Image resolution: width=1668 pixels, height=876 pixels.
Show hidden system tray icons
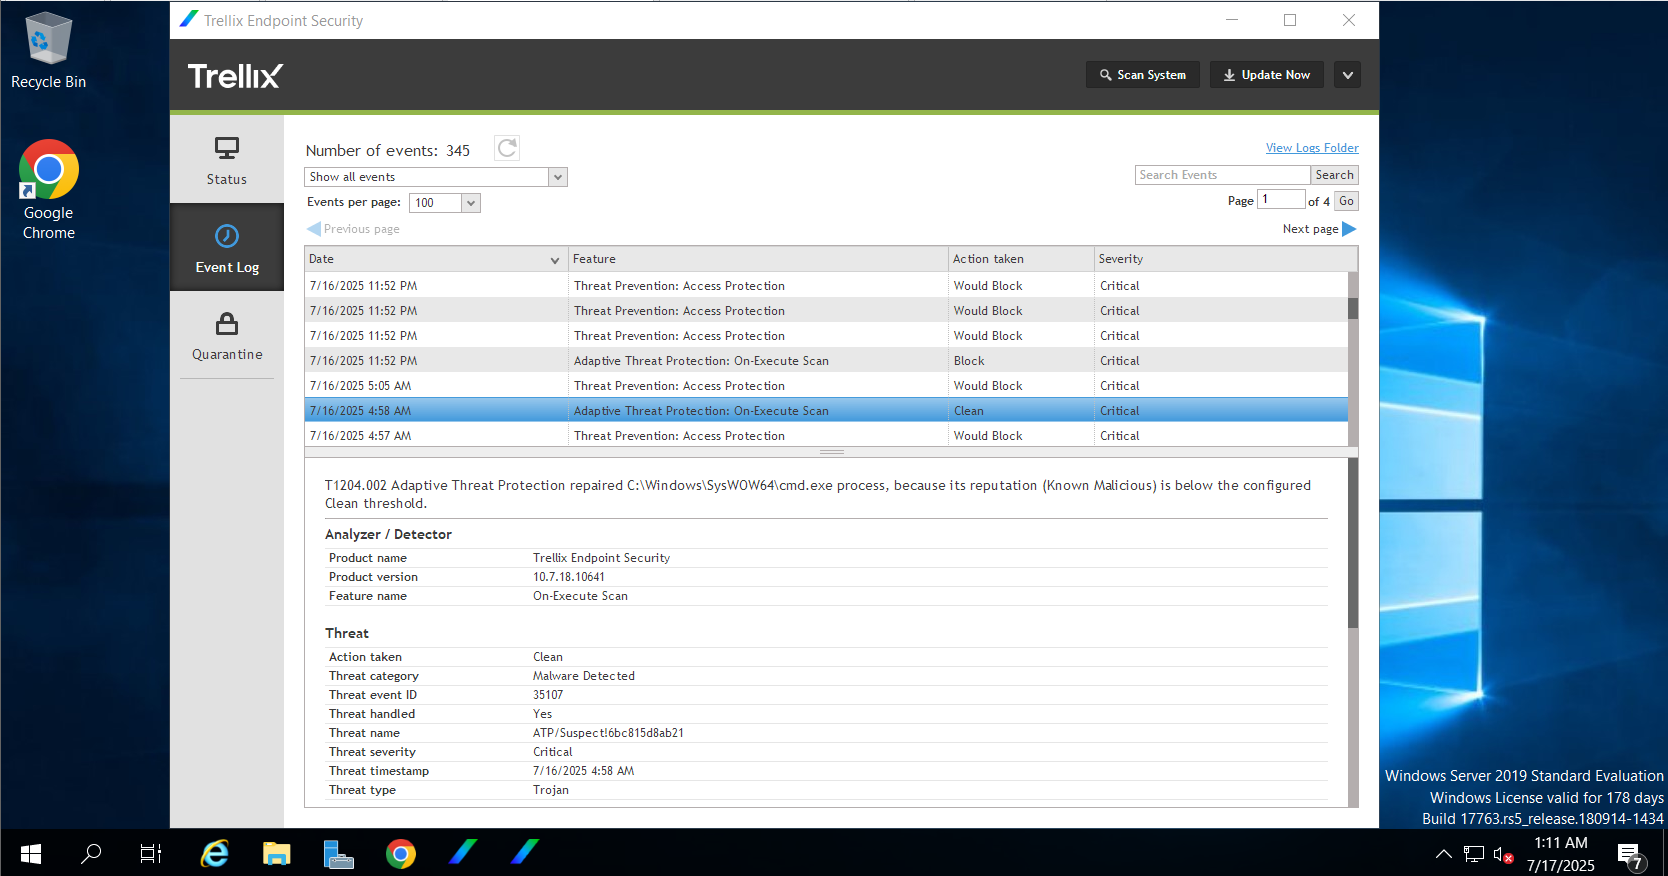coord(1443,854)
